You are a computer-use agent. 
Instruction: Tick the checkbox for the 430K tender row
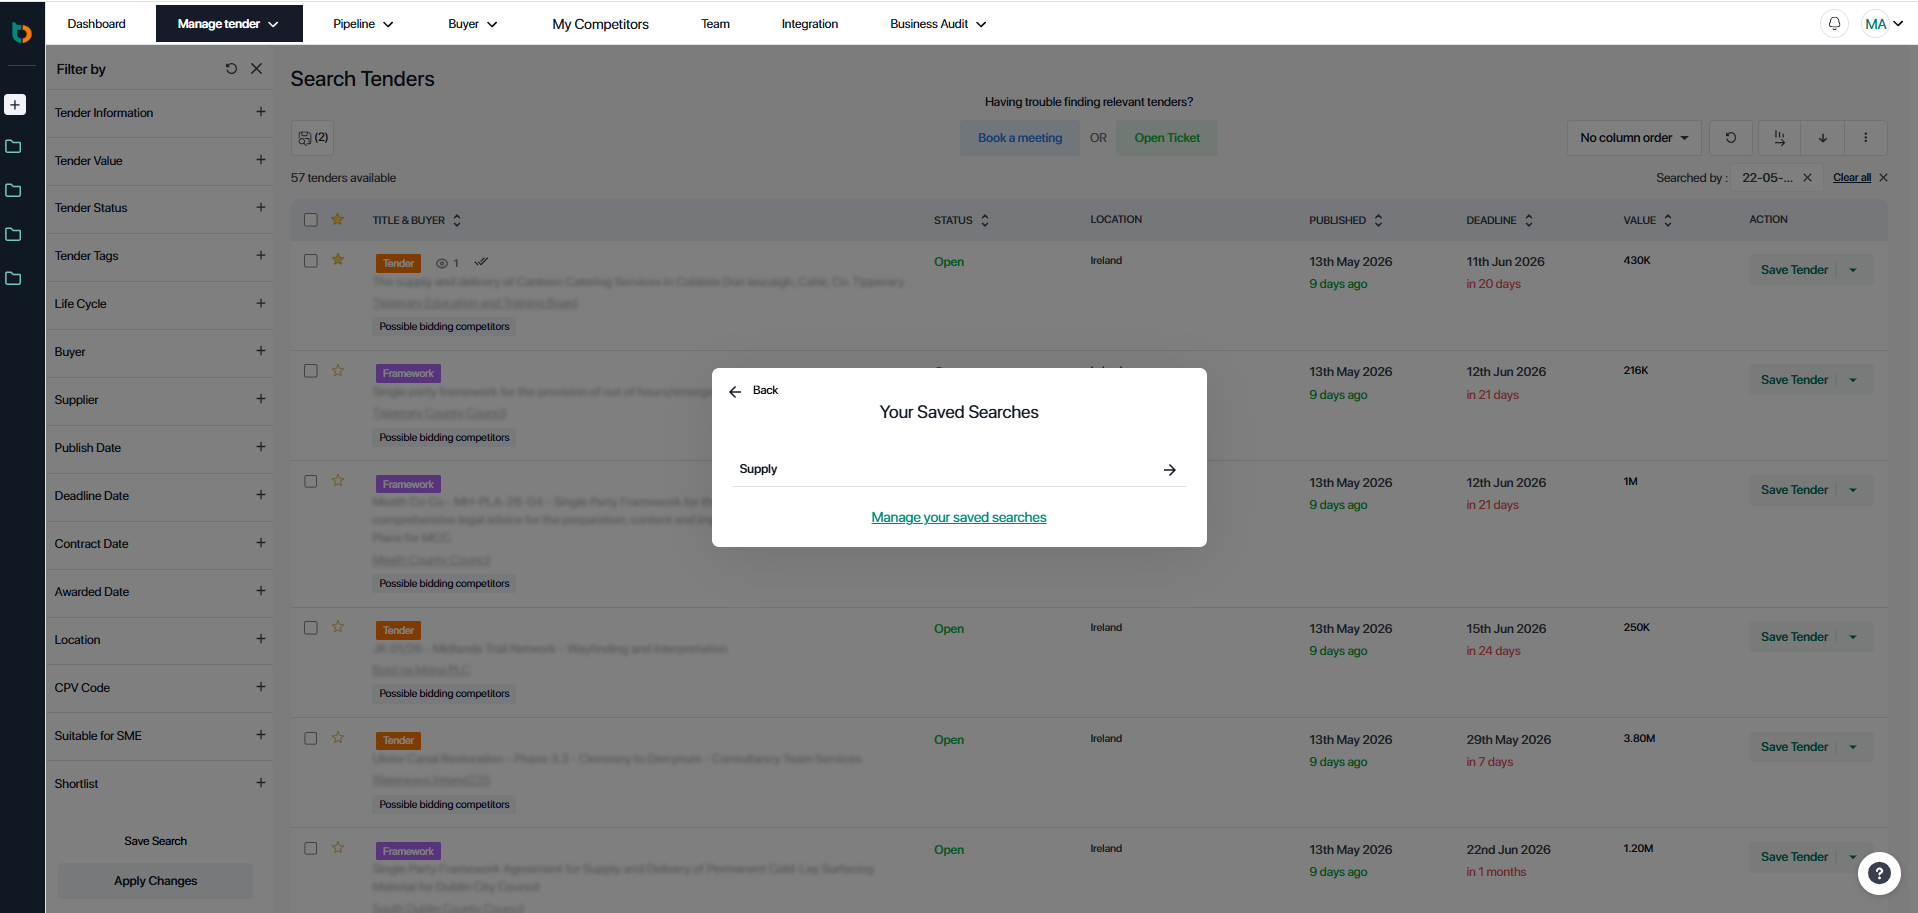(311, 261)
